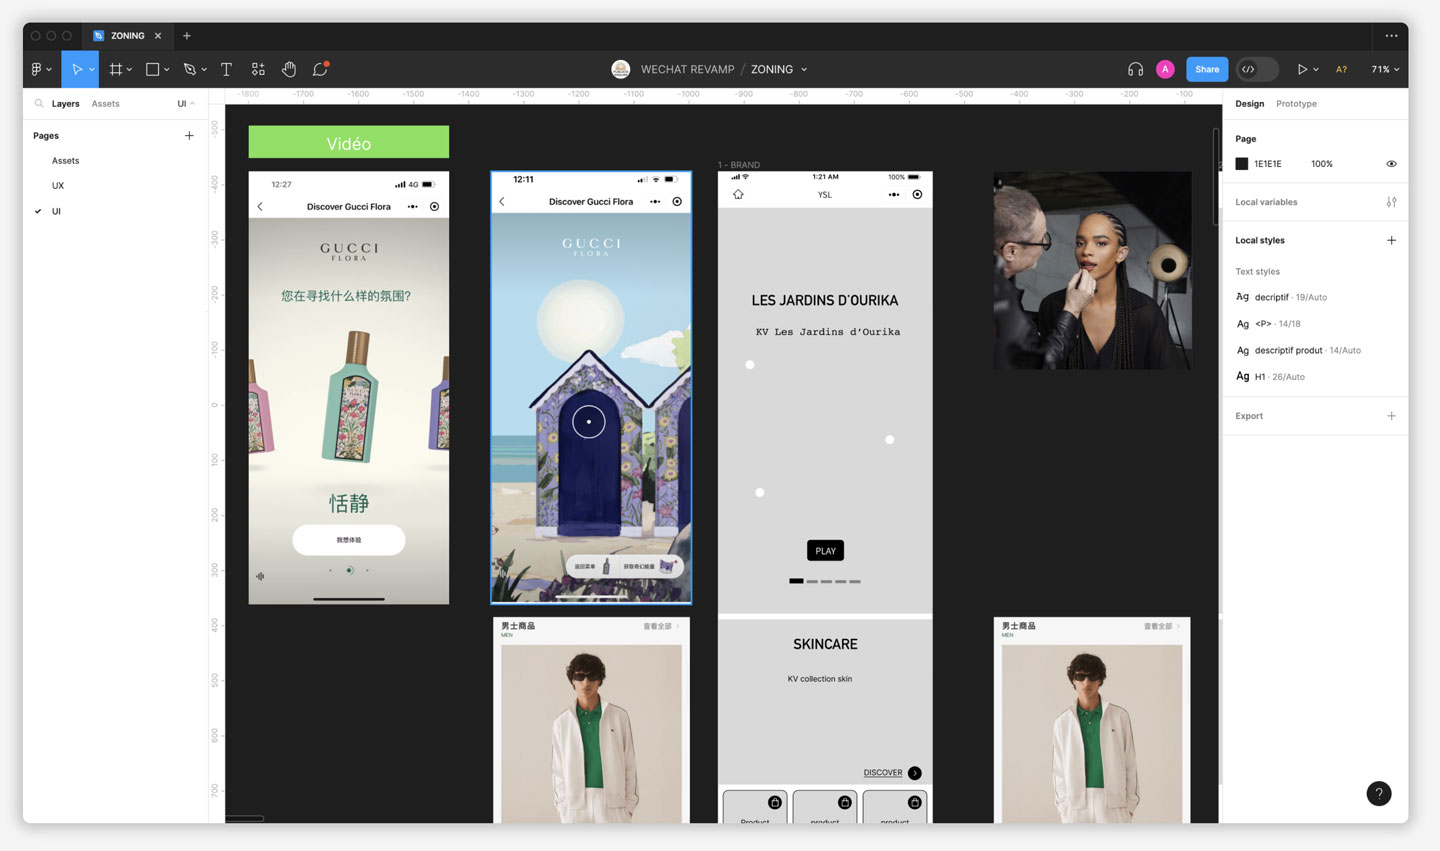Select the descriptif produt text style
Screen dimensions: 1440x851
[x=1315, y=351]
